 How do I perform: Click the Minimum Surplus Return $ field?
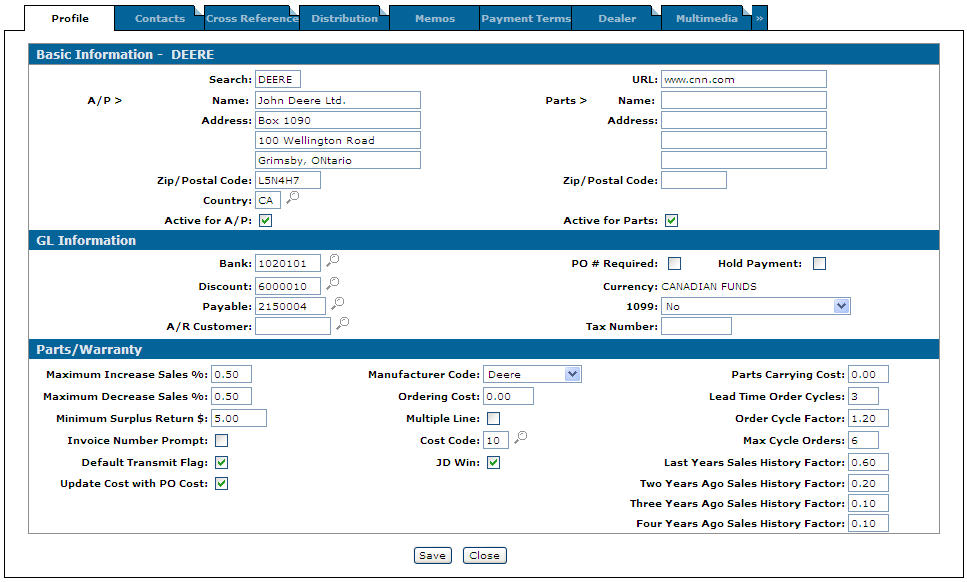pos(239,418)
